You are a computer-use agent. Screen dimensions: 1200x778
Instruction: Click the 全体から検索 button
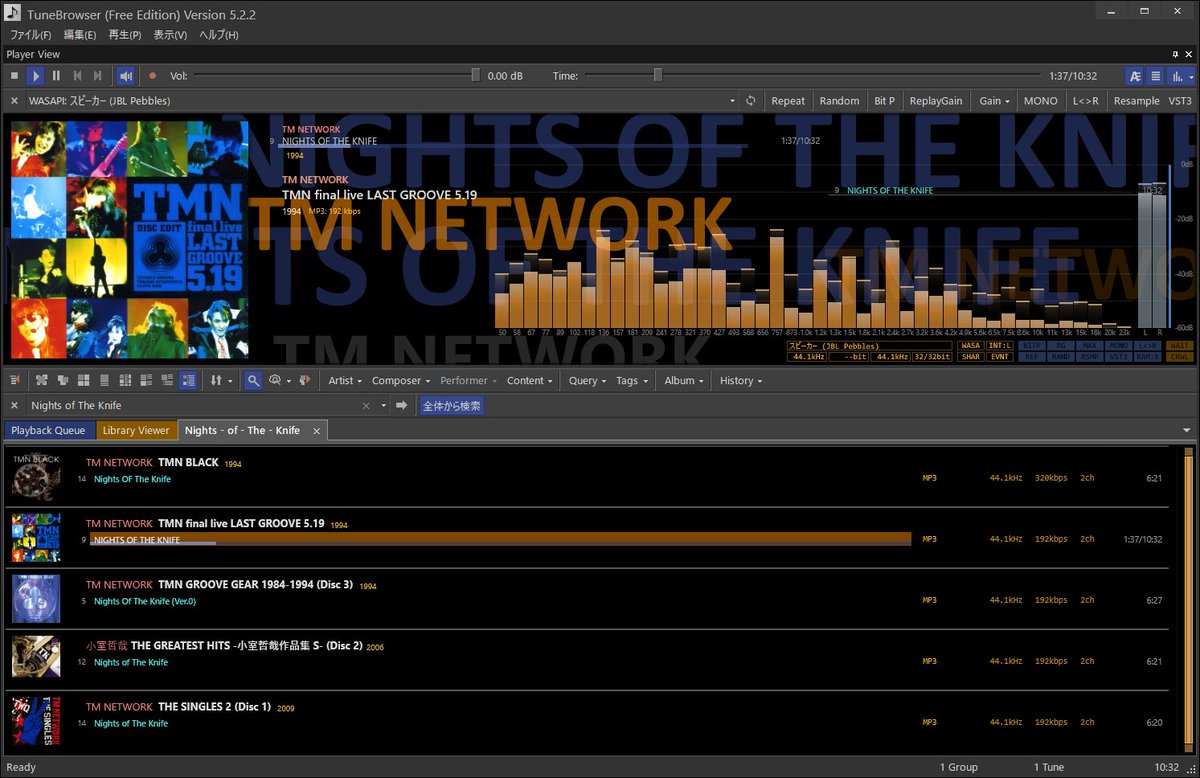[452, 406]
